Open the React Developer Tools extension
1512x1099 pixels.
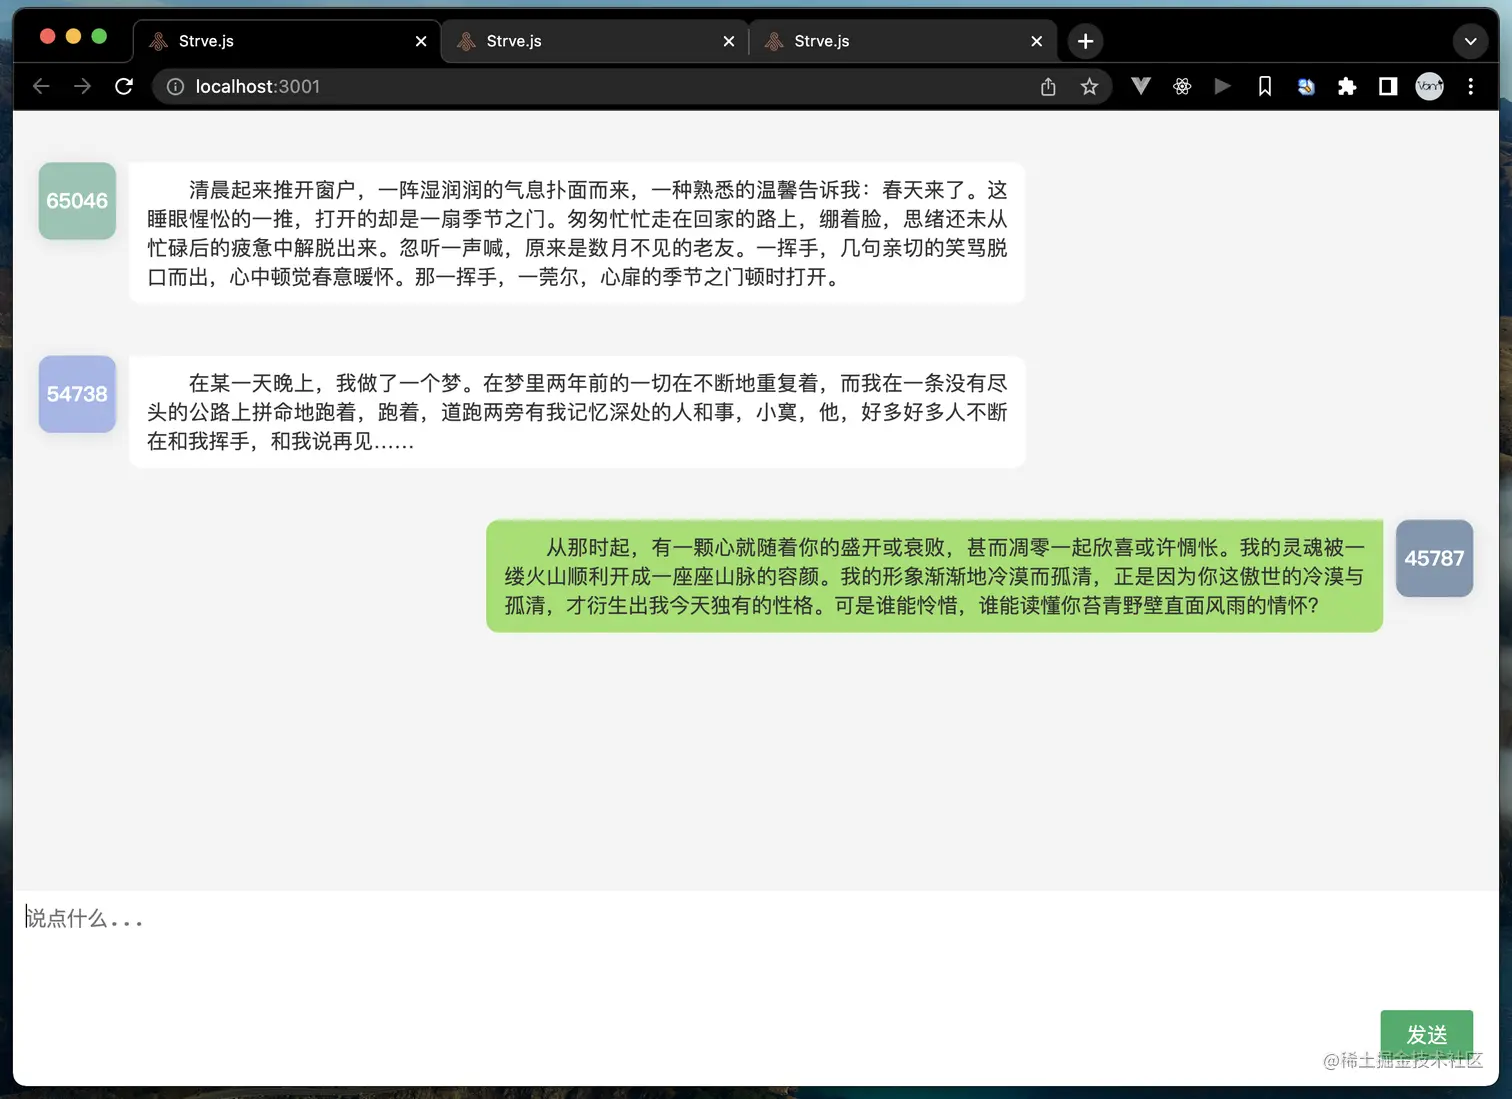[1182, 87]
